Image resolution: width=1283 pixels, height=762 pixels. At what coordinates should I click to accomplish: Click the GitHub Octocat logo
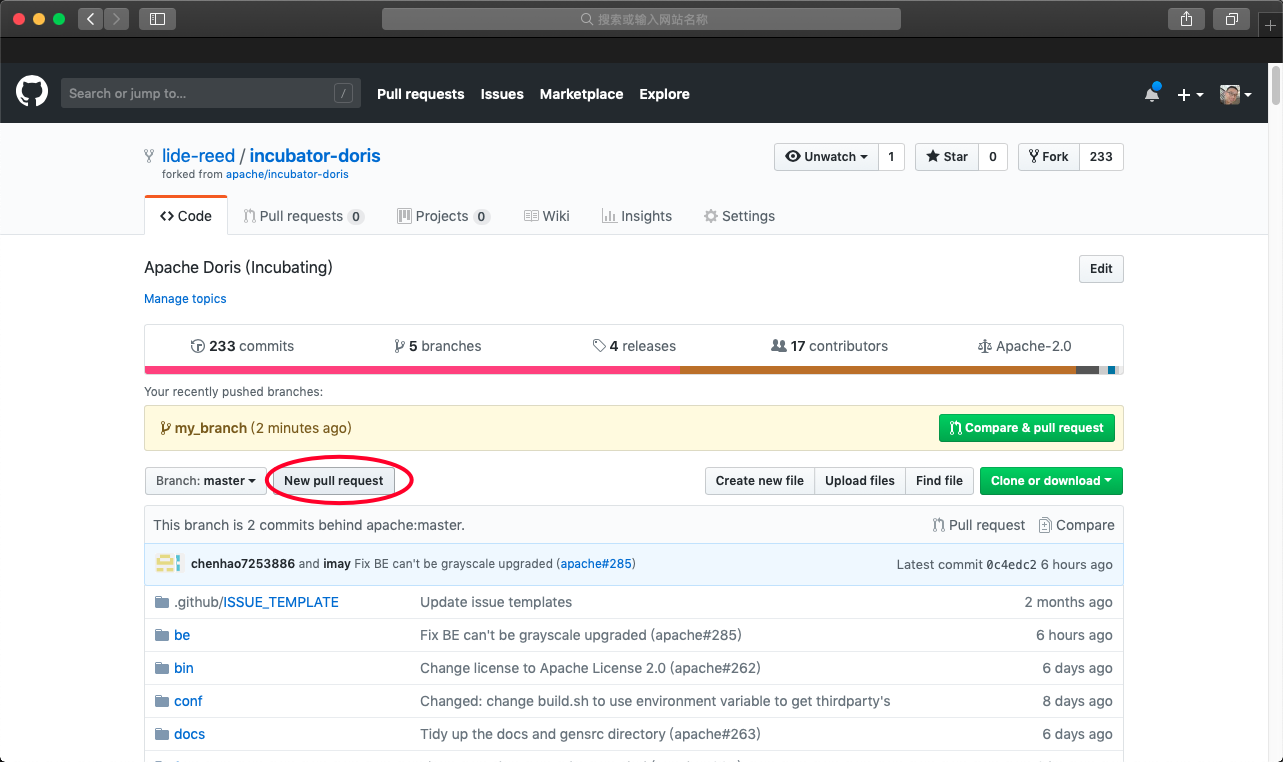[x=32, y=93]
